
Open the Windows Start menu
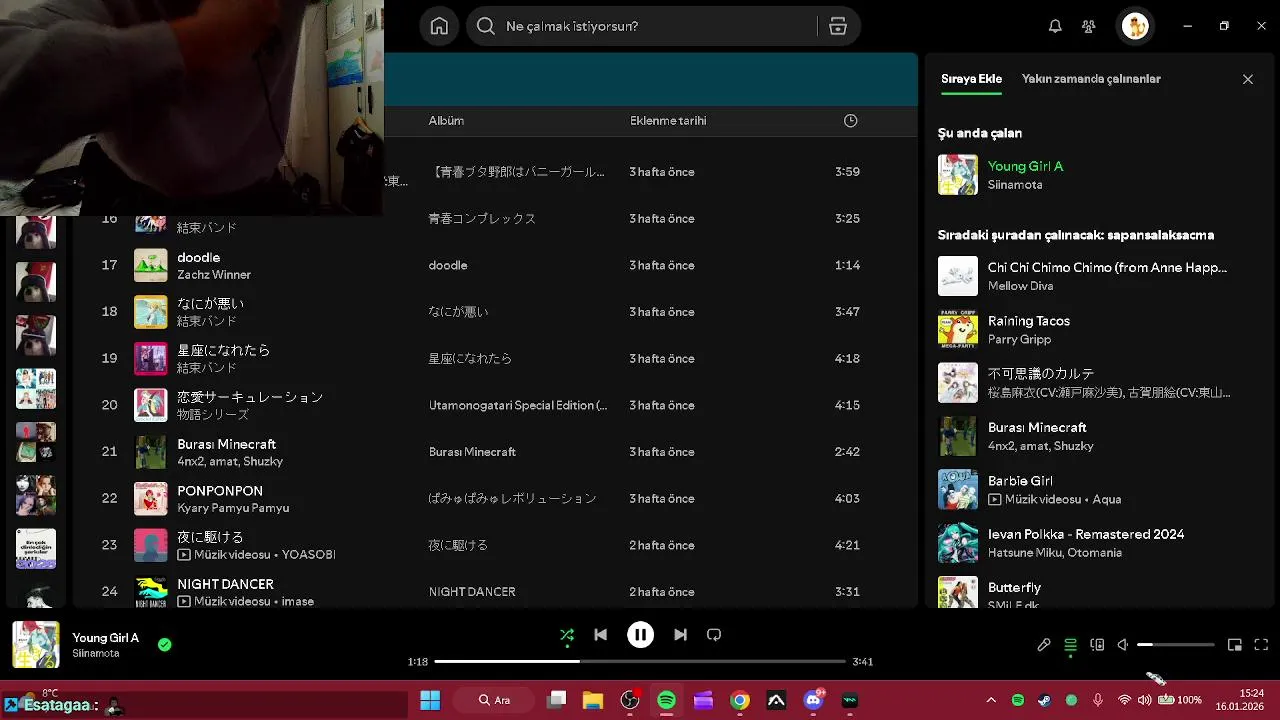coord(430,700)
